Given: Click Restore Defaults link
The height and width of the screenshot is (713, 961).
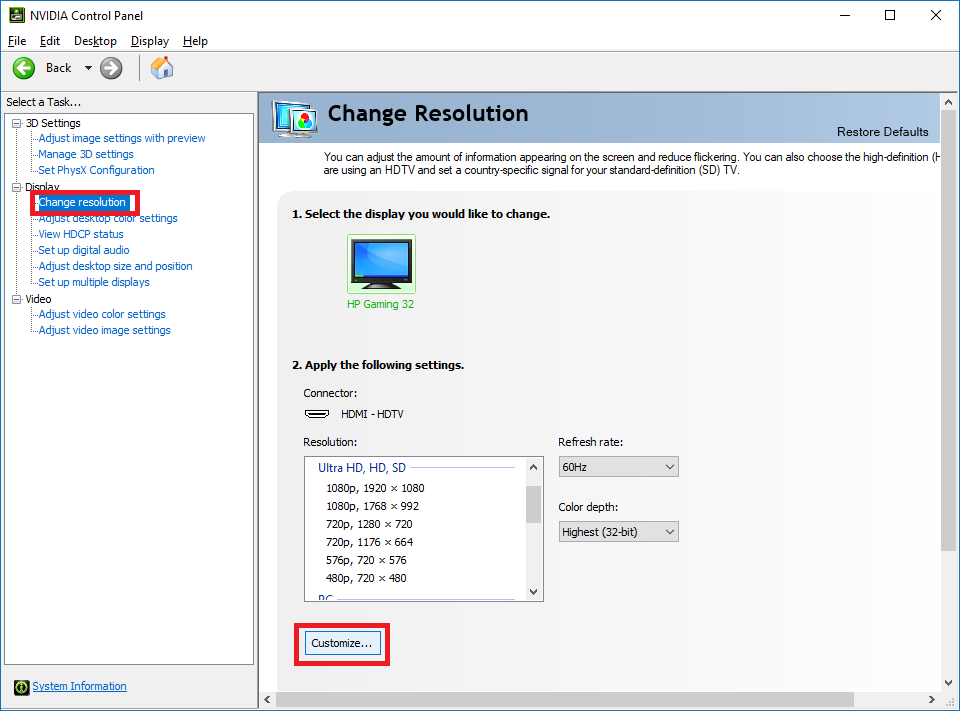Looking at the screenshot, I should [x=882, y=132].
